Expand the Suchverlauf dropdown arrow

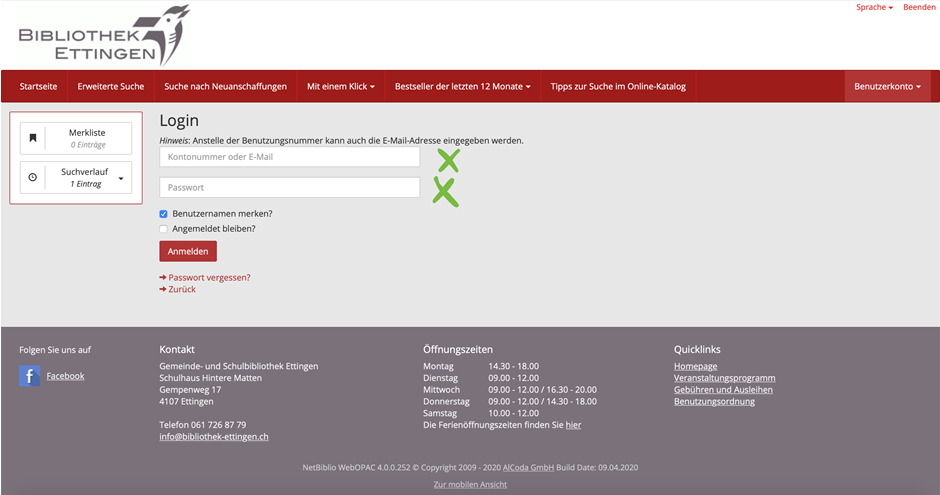click(x=121, y=178)
